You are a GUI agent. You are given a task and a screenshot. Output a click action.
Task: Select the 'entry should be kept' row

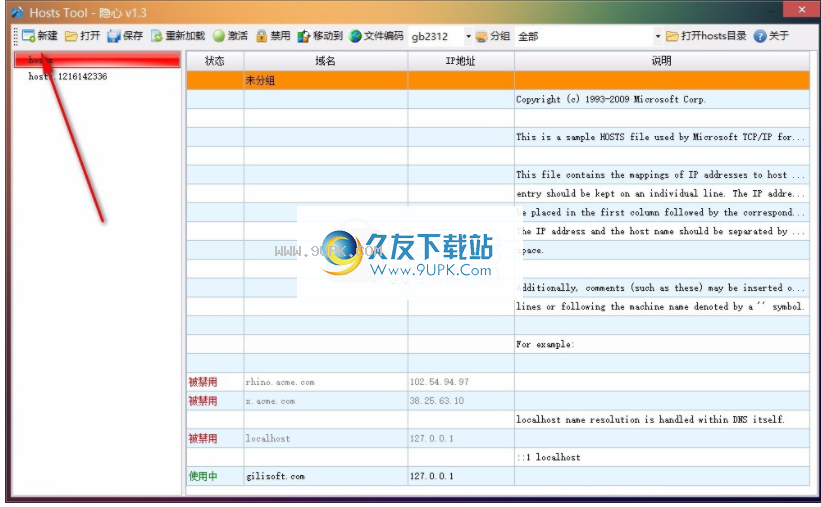[x=498, y=193]
